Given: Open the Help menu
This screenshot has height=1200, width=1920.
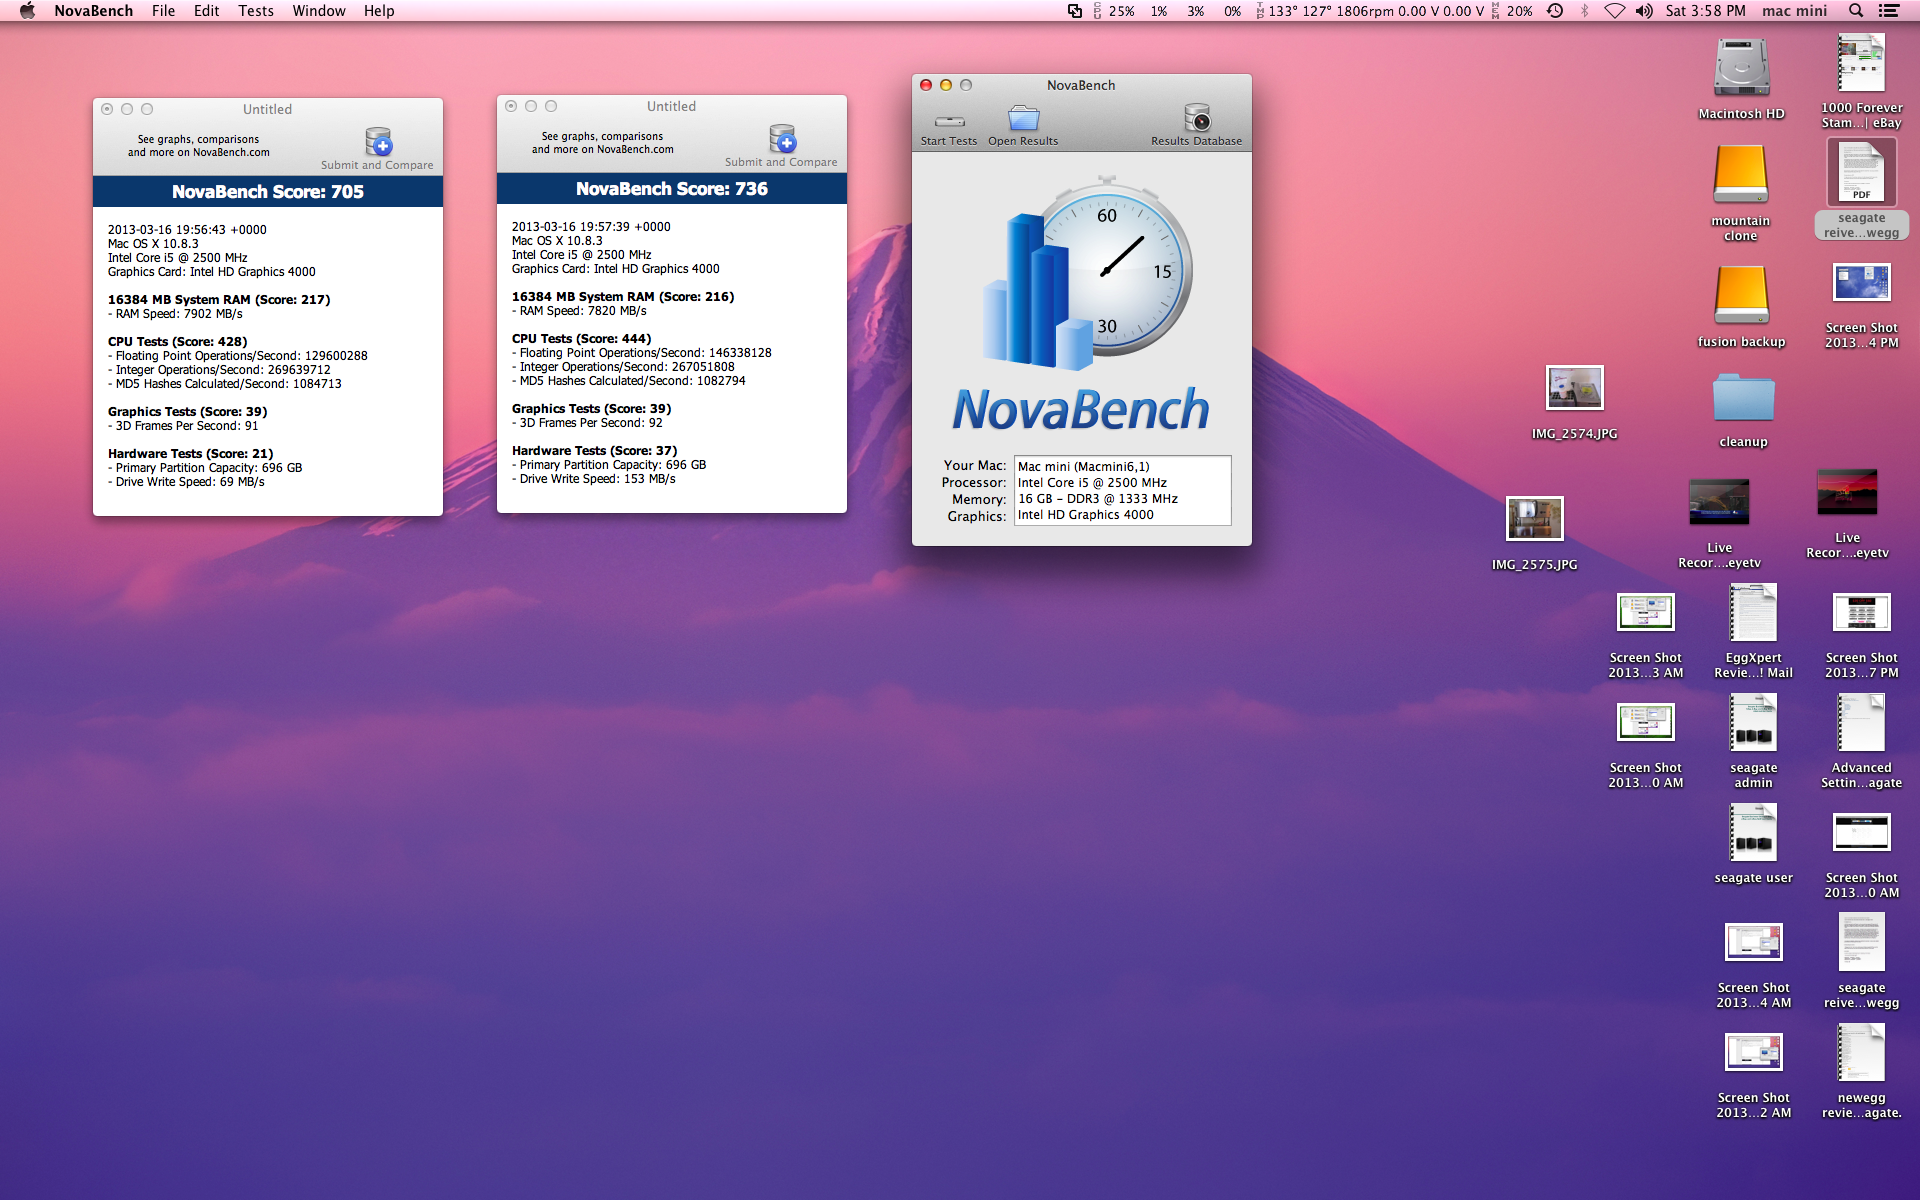Looking at the screenshot, I should 379,11.
